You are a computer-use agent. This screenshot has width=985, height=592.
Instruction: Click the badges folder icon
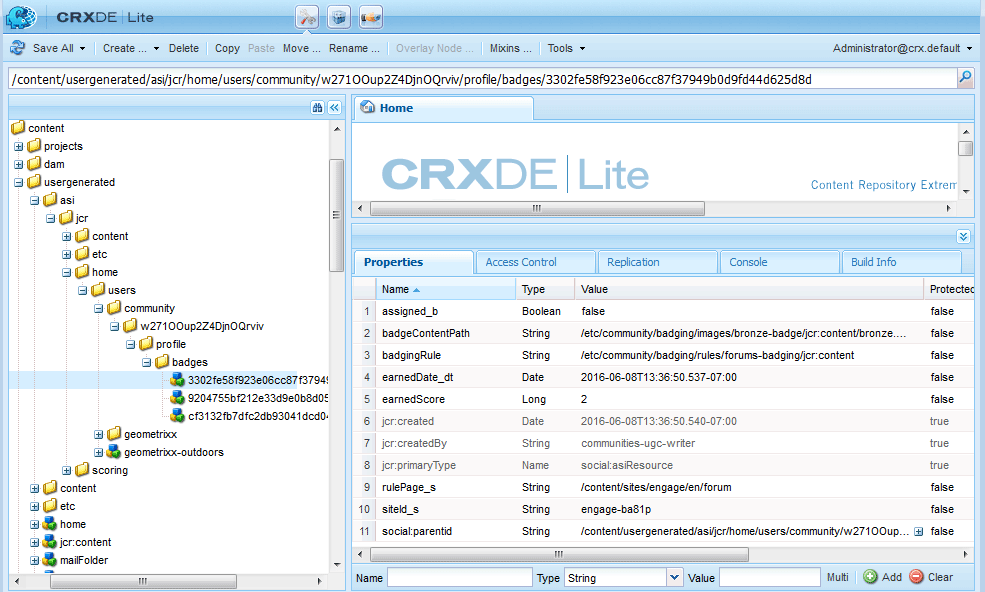(x=162, y=362)
